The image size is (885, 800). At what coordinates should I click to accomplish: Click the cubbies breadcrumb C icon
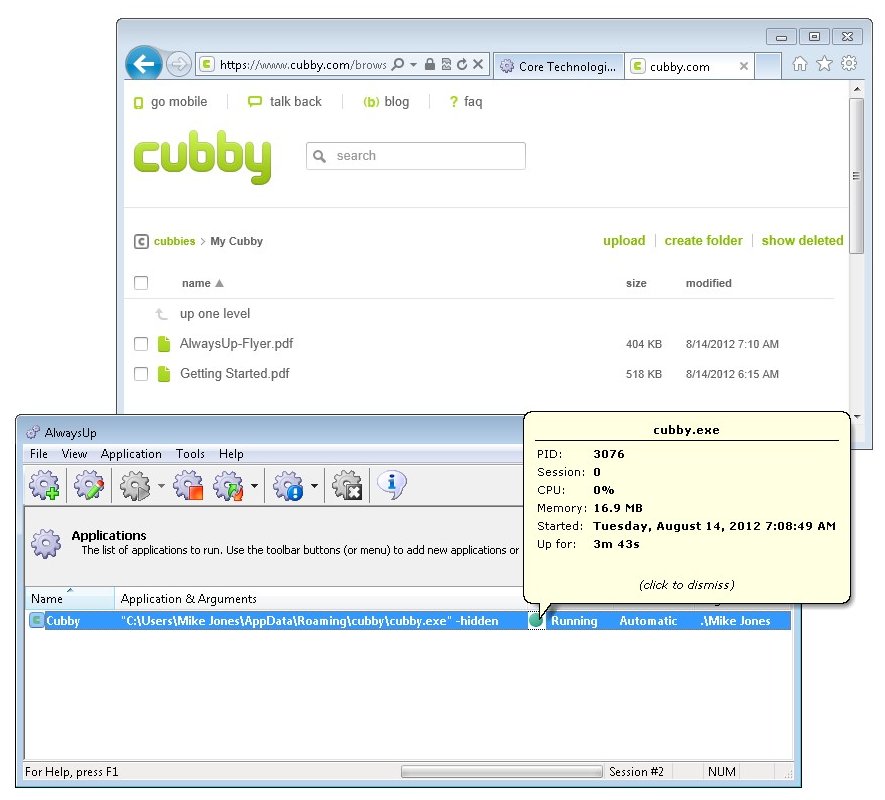pyautogui.click(x=141, y=242)
